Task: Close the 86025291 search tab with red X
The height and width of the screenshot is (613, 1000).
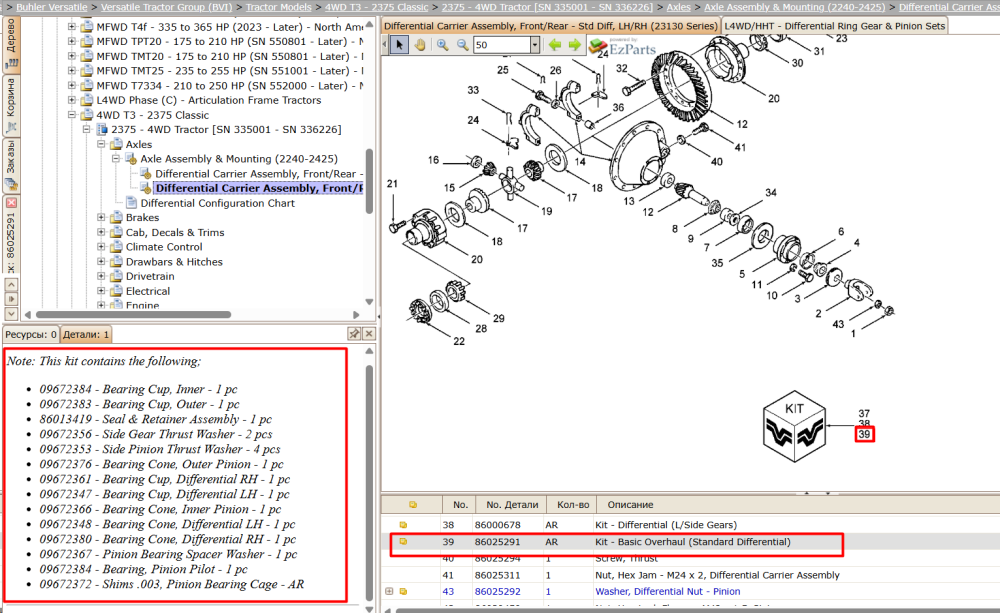Action: [11, 202]
